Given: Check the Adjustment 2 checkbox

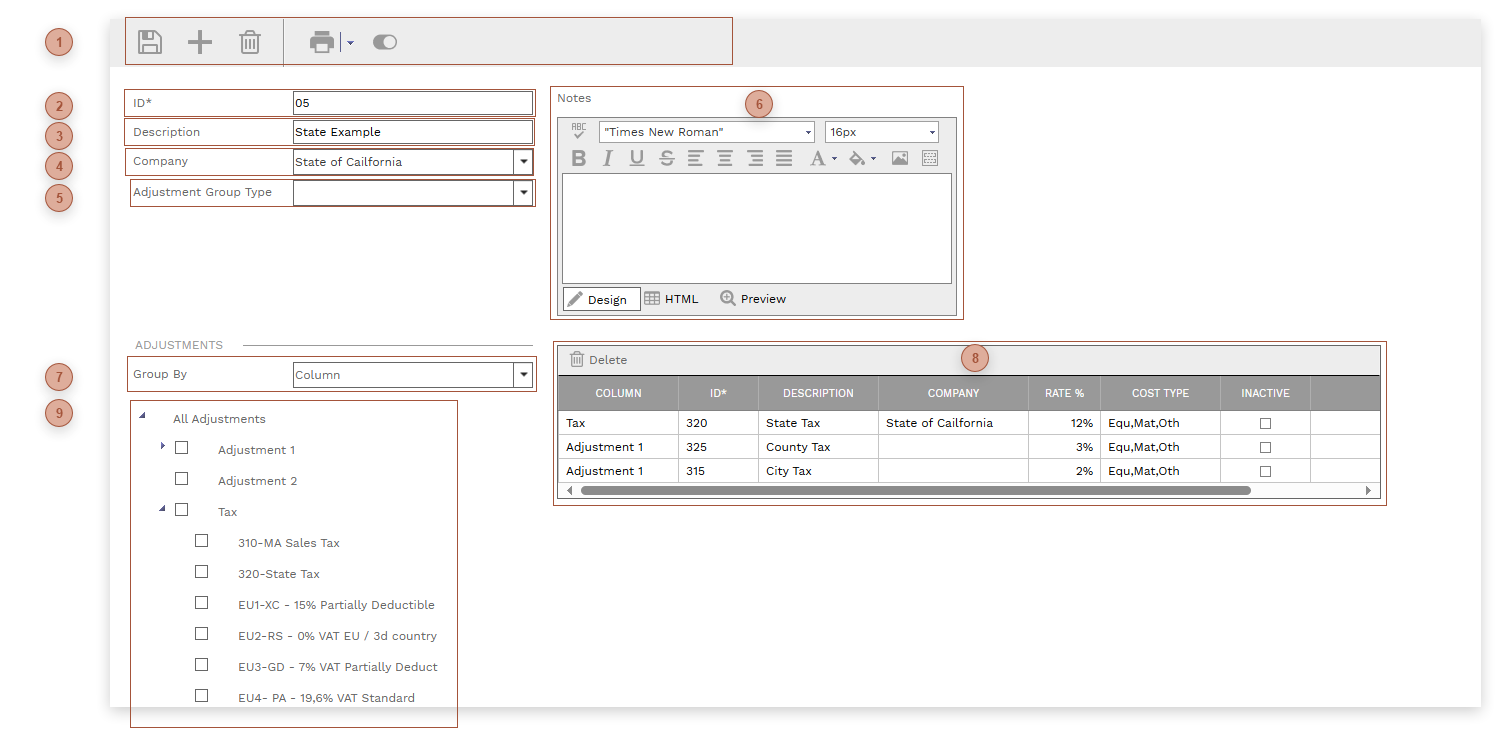Looking at the screenshot, I should point(181,479).
